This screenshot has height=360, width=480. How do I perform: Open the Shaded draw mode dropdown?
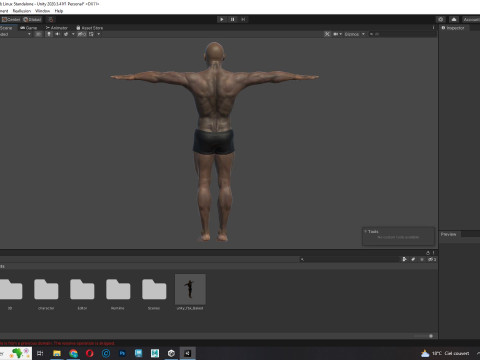(x=15, y=34)
